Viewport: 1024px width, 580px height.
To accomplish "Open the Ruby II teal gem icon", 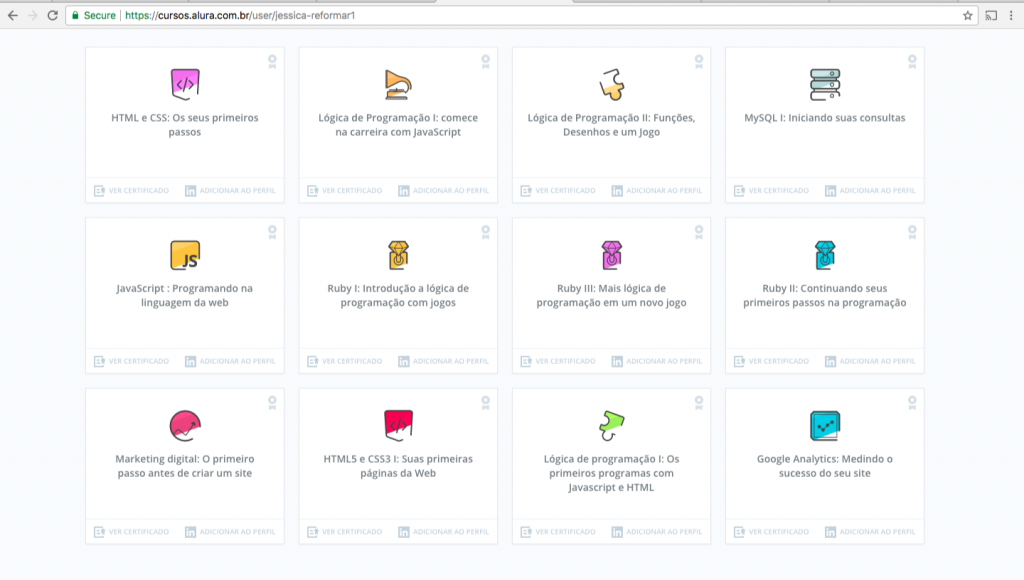I will click(823, 255).
